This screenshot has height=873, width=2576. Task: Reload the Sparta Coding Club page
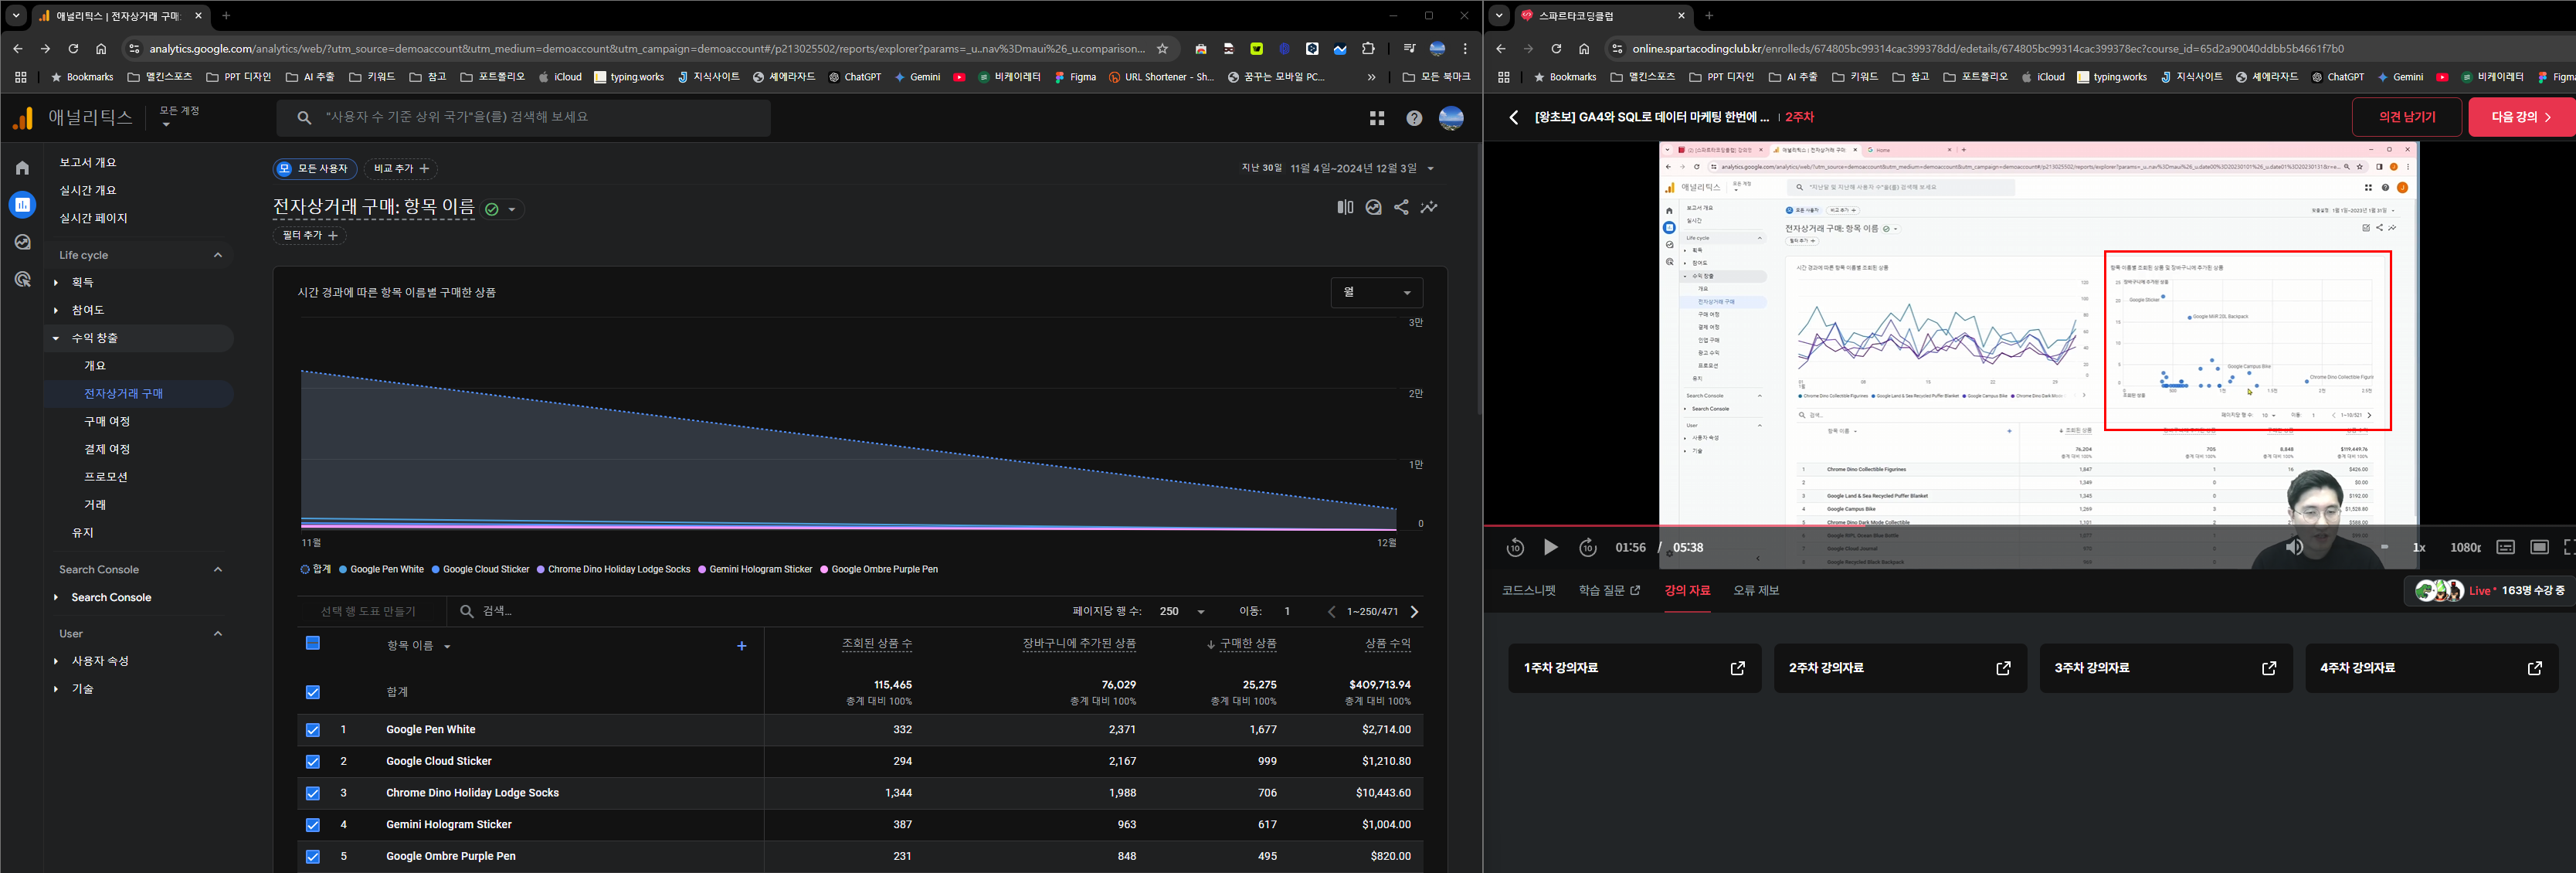pyautogui.click(x=1555, y=48)
